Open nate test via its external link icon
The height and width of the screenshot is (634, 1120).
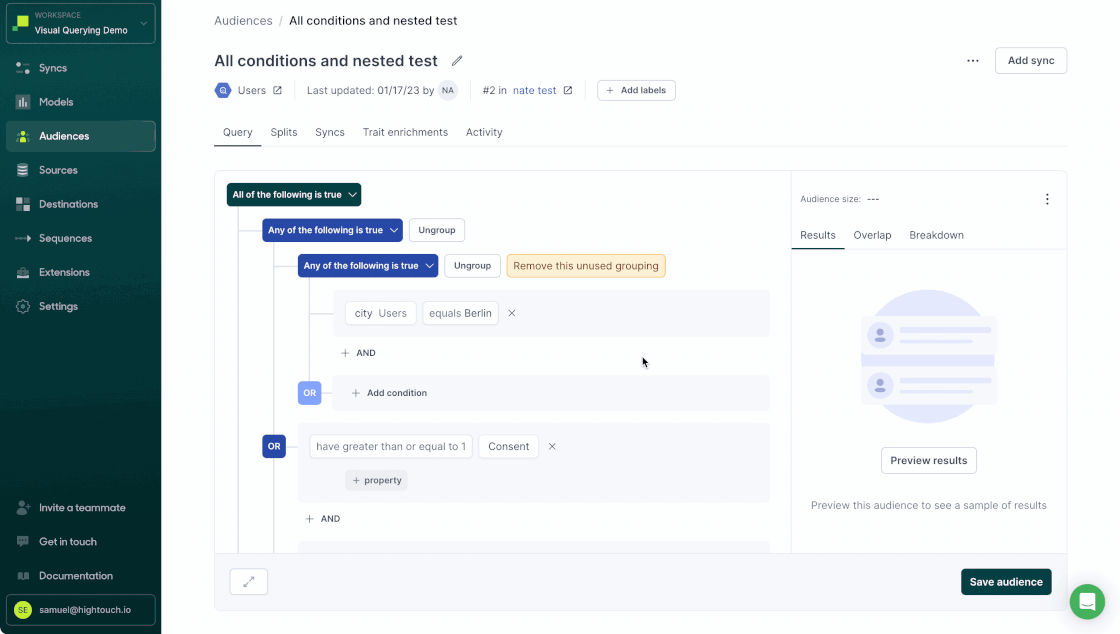point(568,90)
